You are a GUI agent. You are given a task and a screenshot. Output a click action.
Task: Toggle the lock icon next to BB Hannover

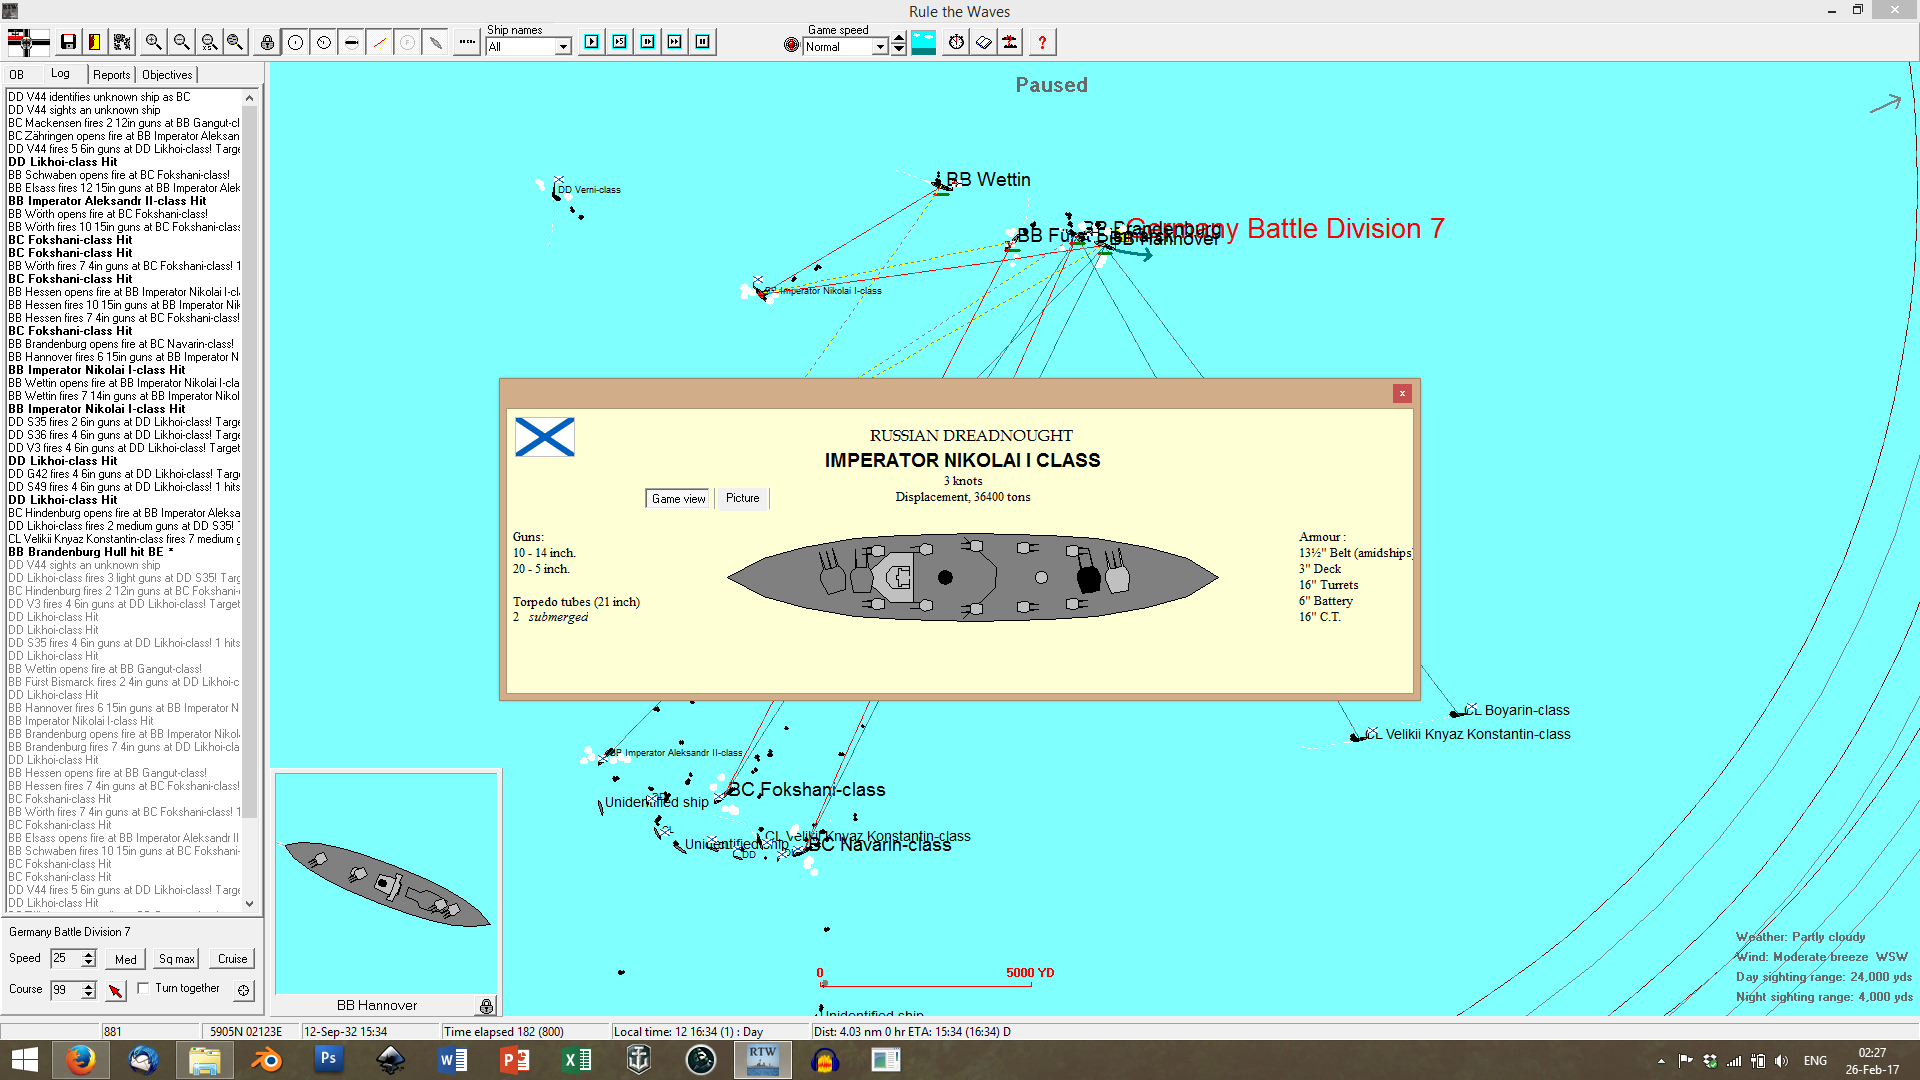[x=486, y=1006]
